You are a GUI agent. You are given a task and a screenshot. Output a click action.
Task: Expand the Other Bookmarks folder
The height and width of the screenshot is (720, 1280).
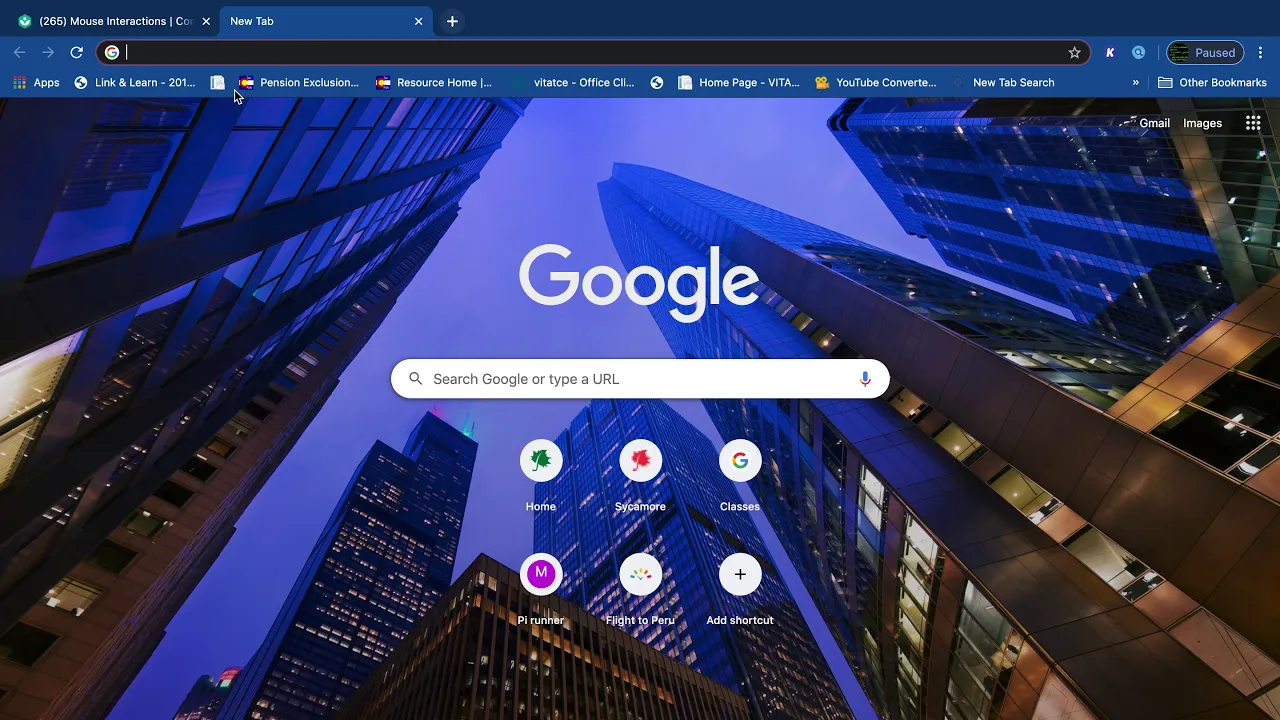coord(1212,83)
